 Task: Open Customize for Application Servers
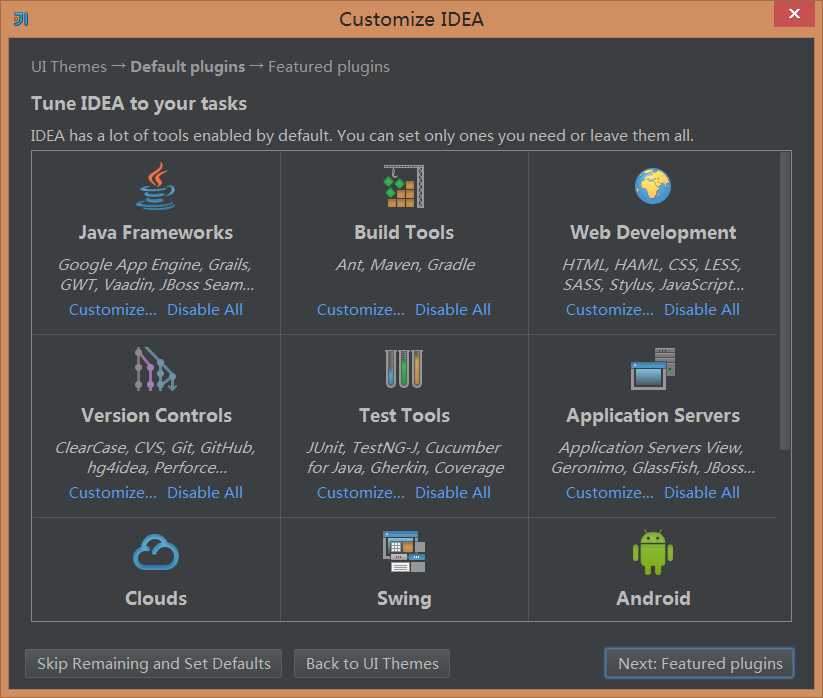click(x=610, y=493)
